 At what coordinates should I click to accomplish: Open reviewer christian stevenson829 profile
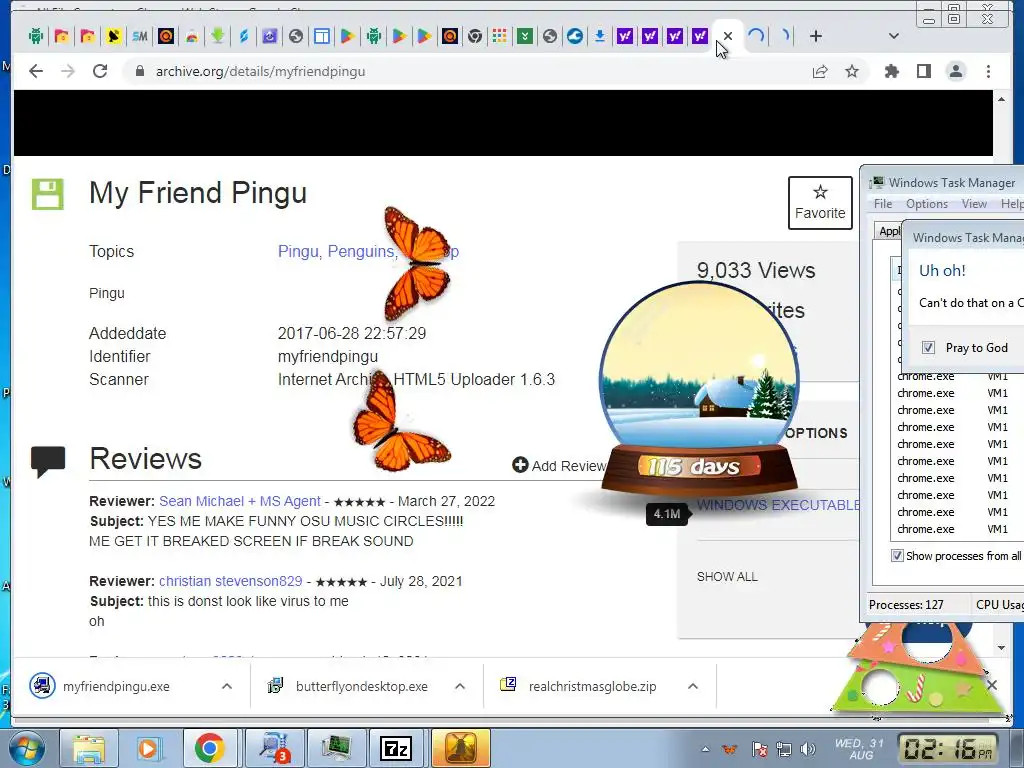click(231, 581)
